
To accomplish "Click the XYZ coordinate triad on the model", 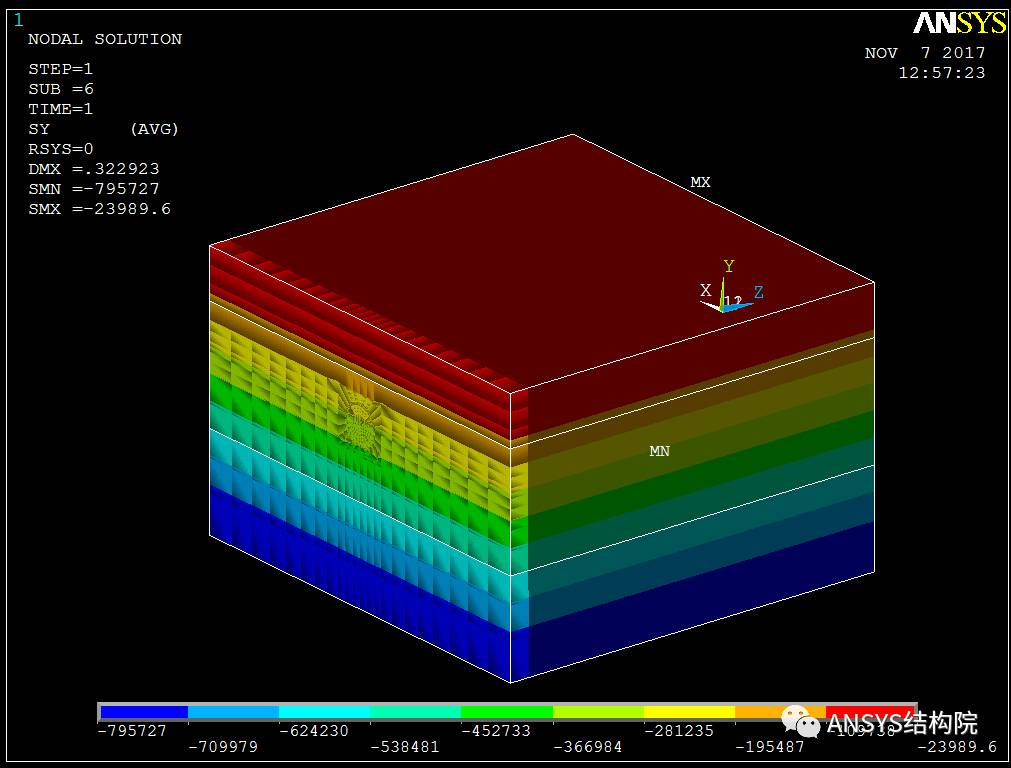I will click(731, 287).
